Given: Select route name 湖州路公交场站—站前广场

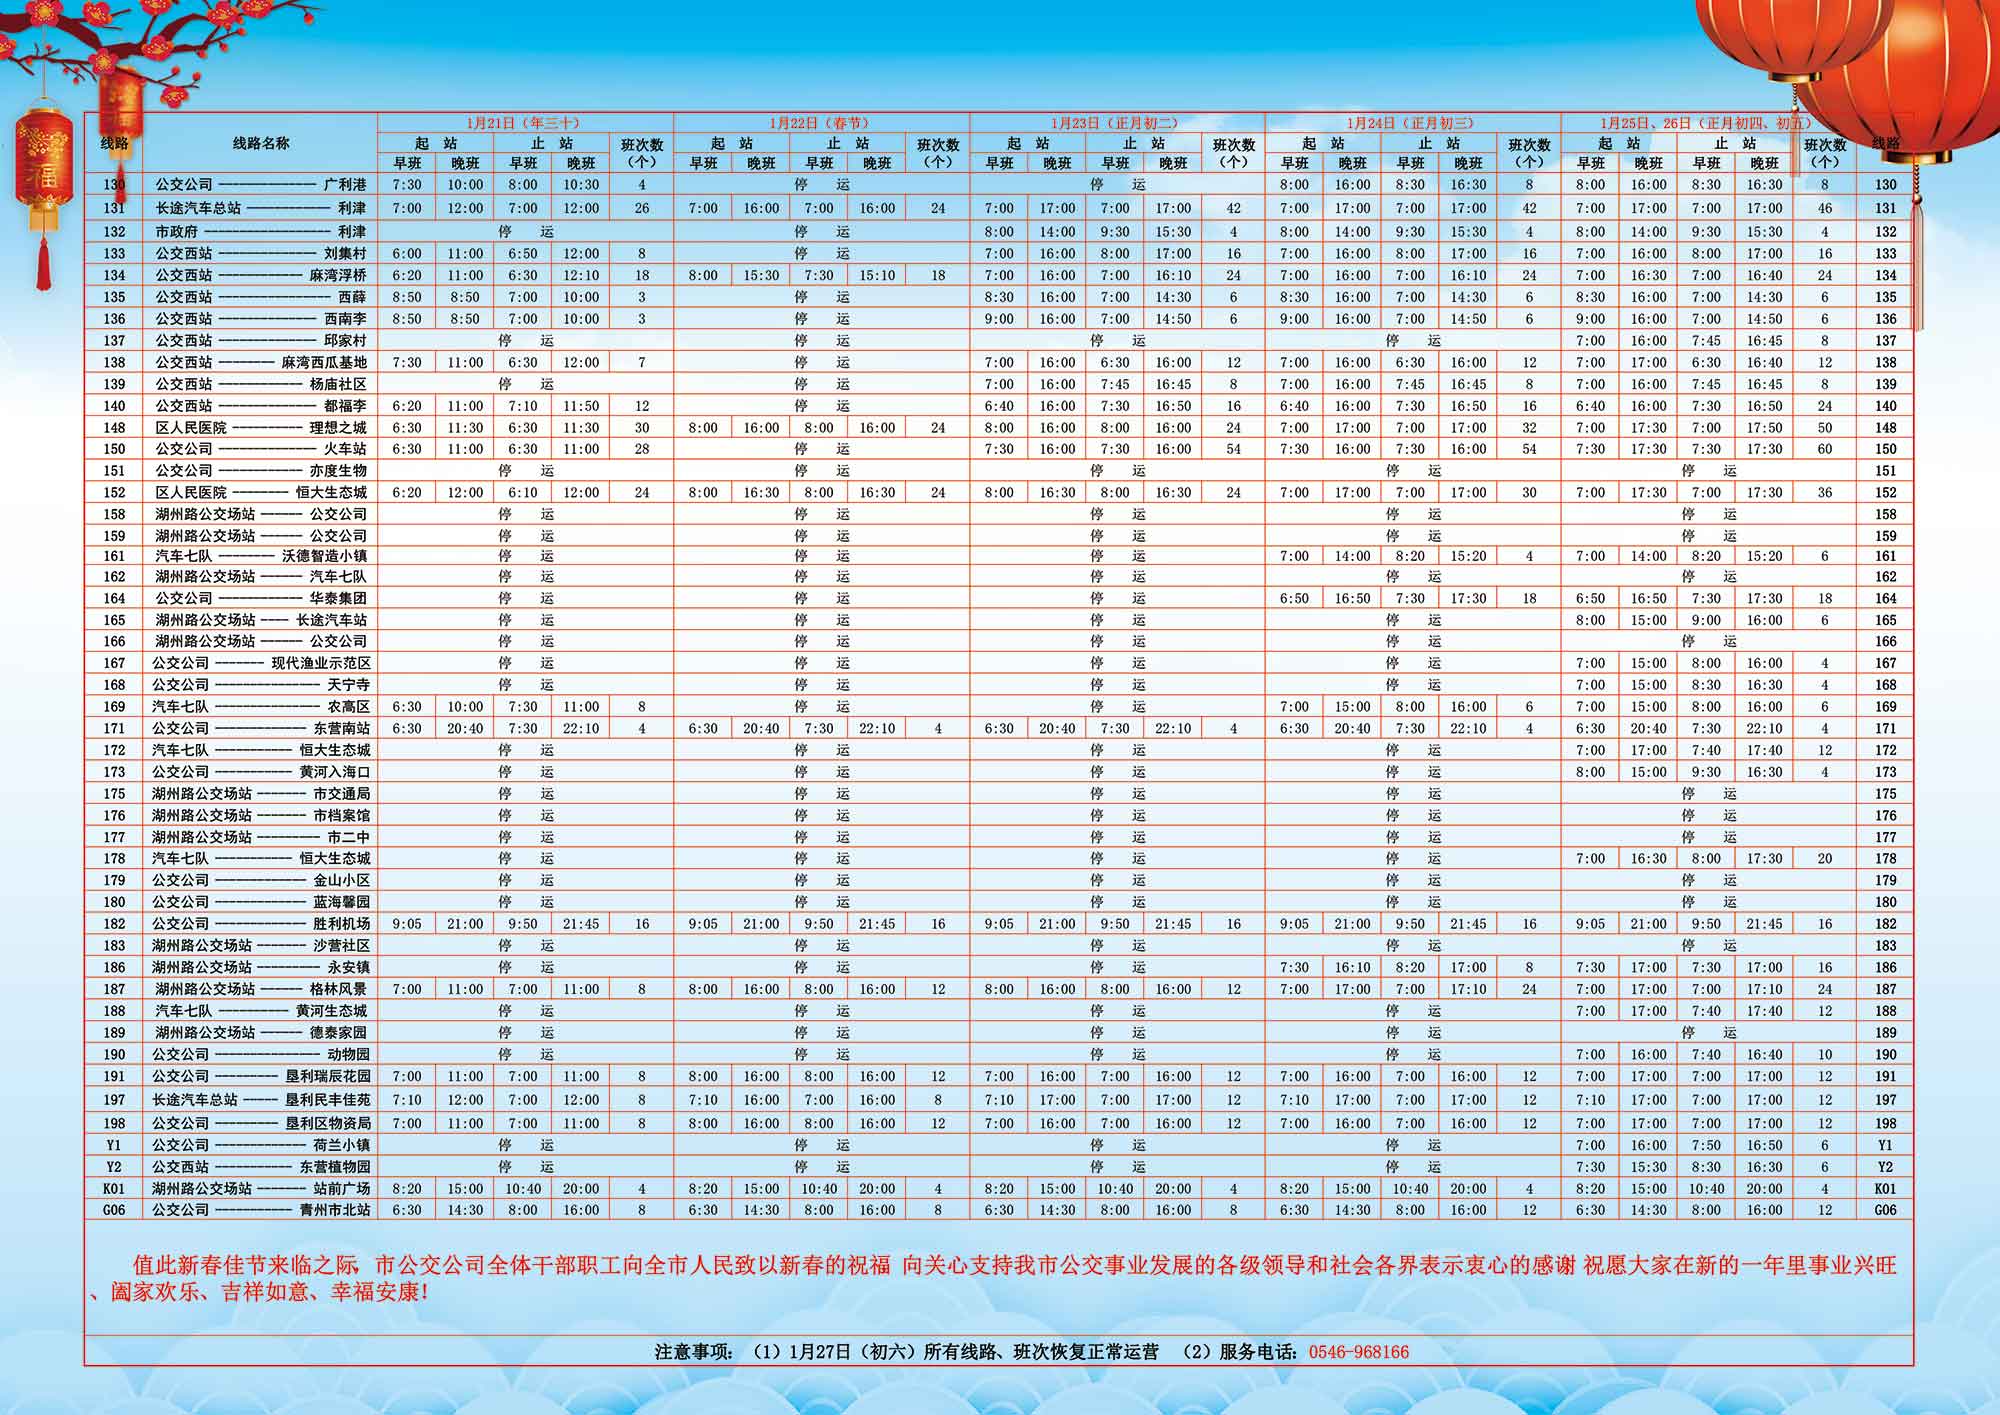Looking at the screenshot, I should 260,1189.
